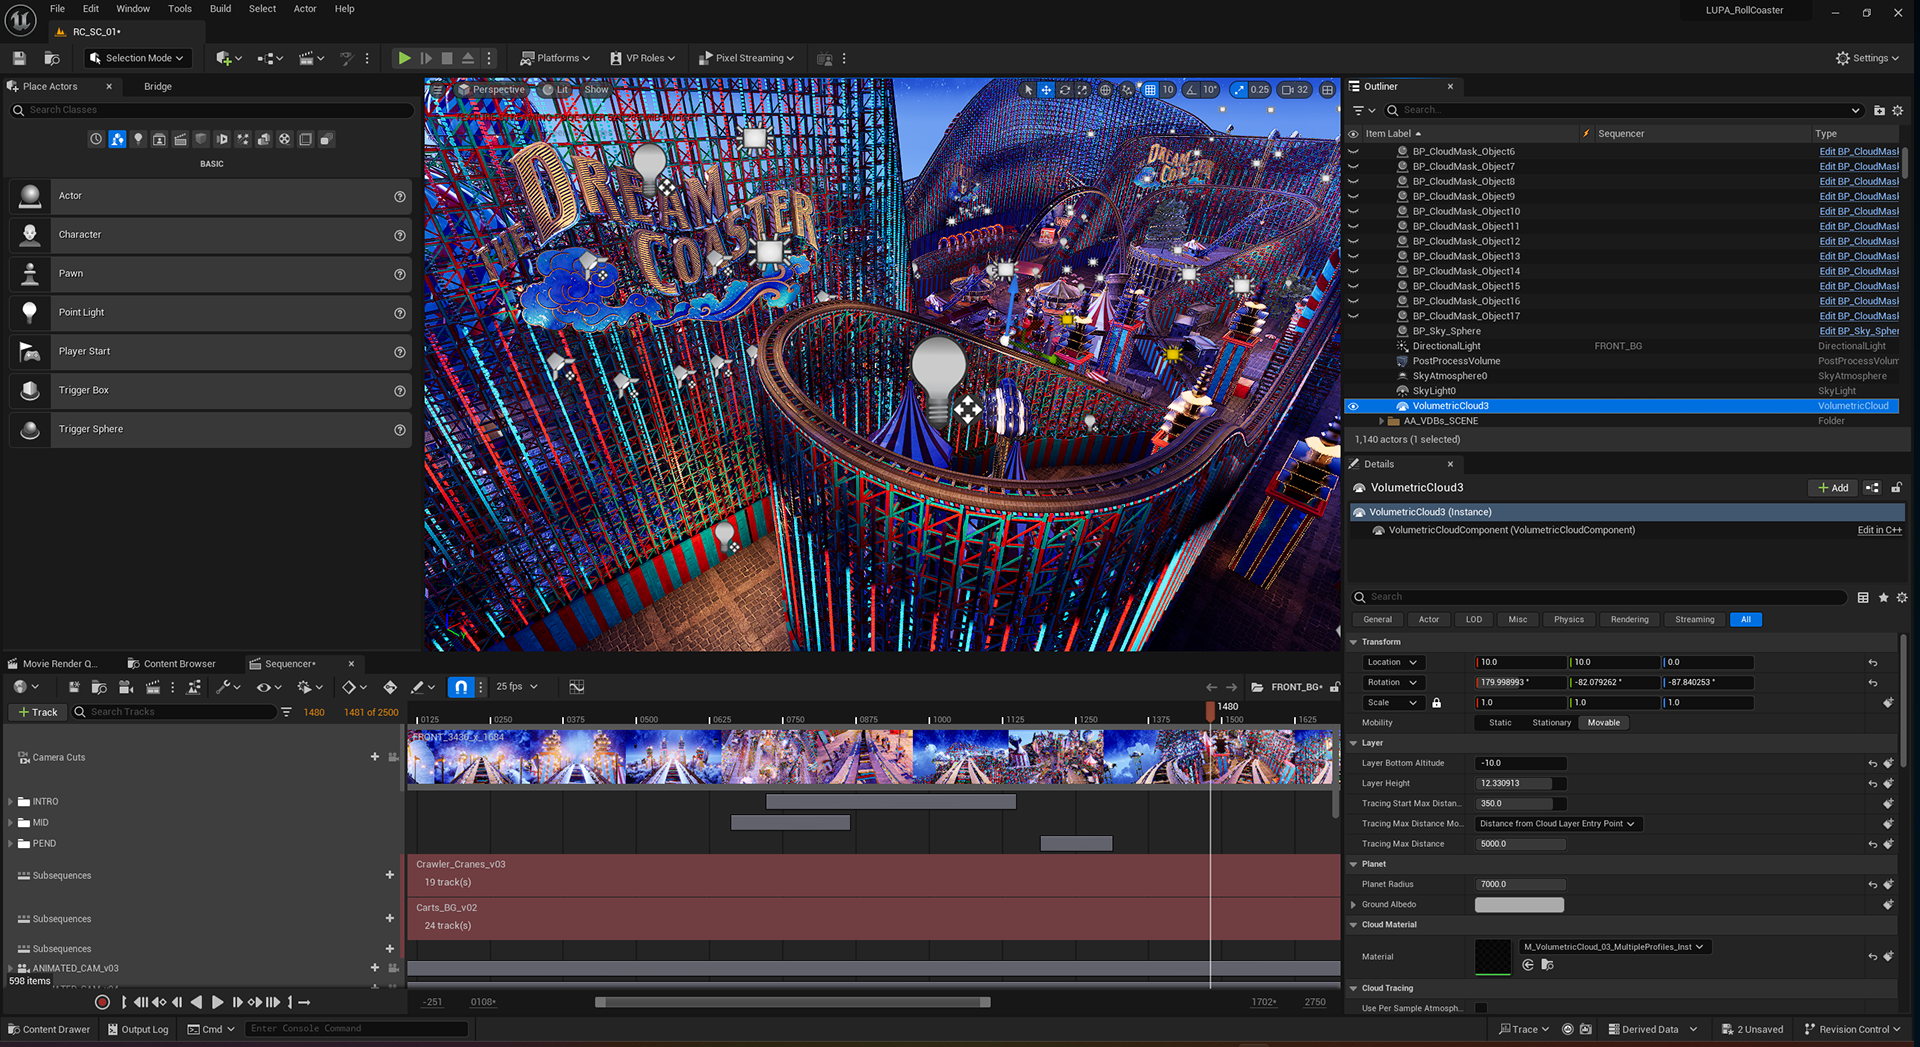Open the viewport options hamburger menu

point(437,90)
